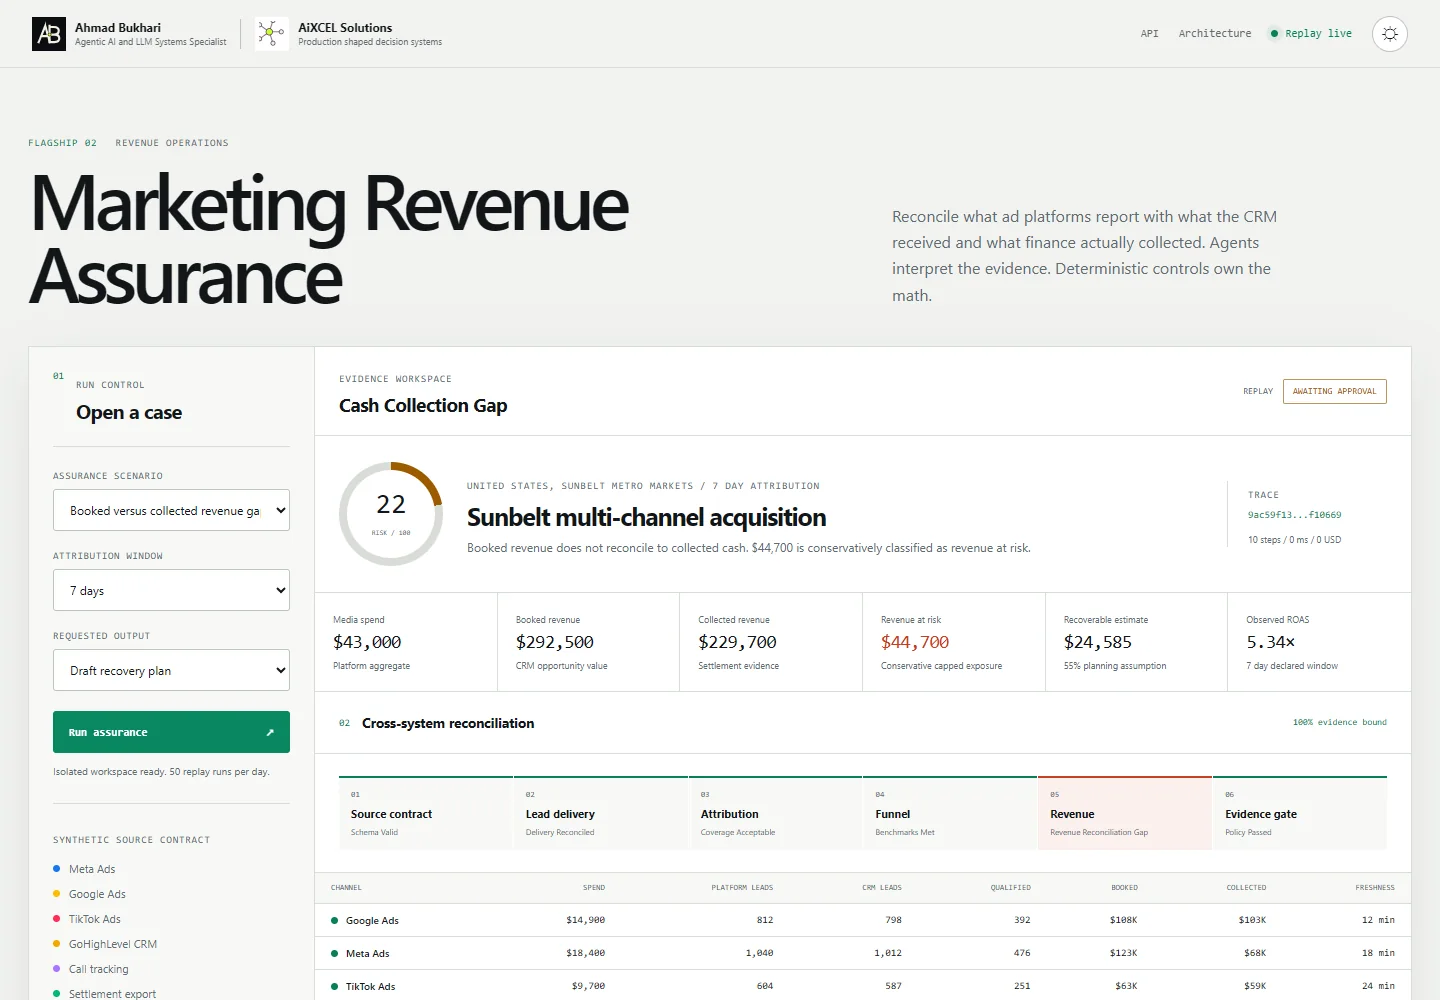The image size is (1440, 1000).
Task: Click the TikTok Ads freshness 24 min cell
Action: [x=1378, y=986]
